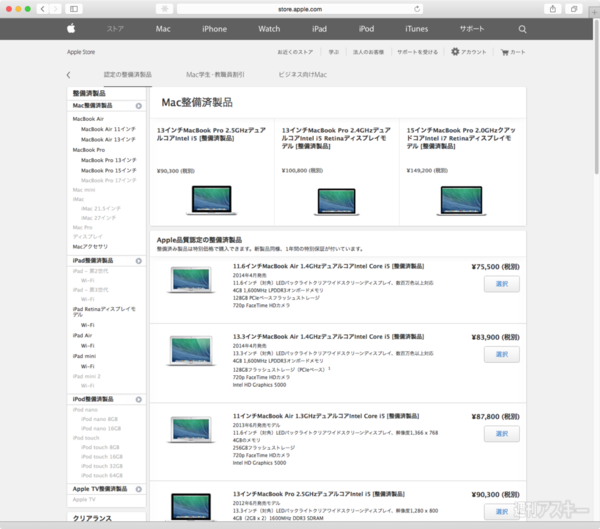The image size is (600, 529).
Task: Select iPad mini in sidebar
Action: 84,356
